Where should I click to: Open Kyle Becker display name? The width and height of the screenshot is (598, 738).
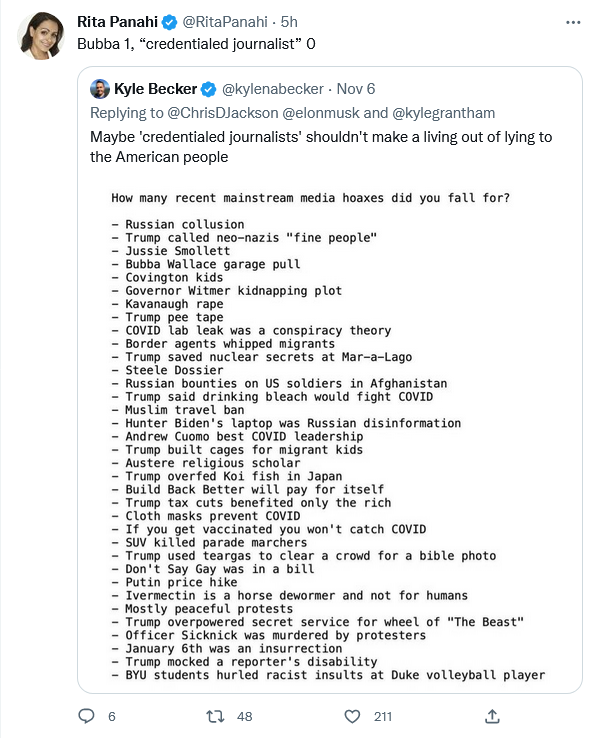(155, 88)
